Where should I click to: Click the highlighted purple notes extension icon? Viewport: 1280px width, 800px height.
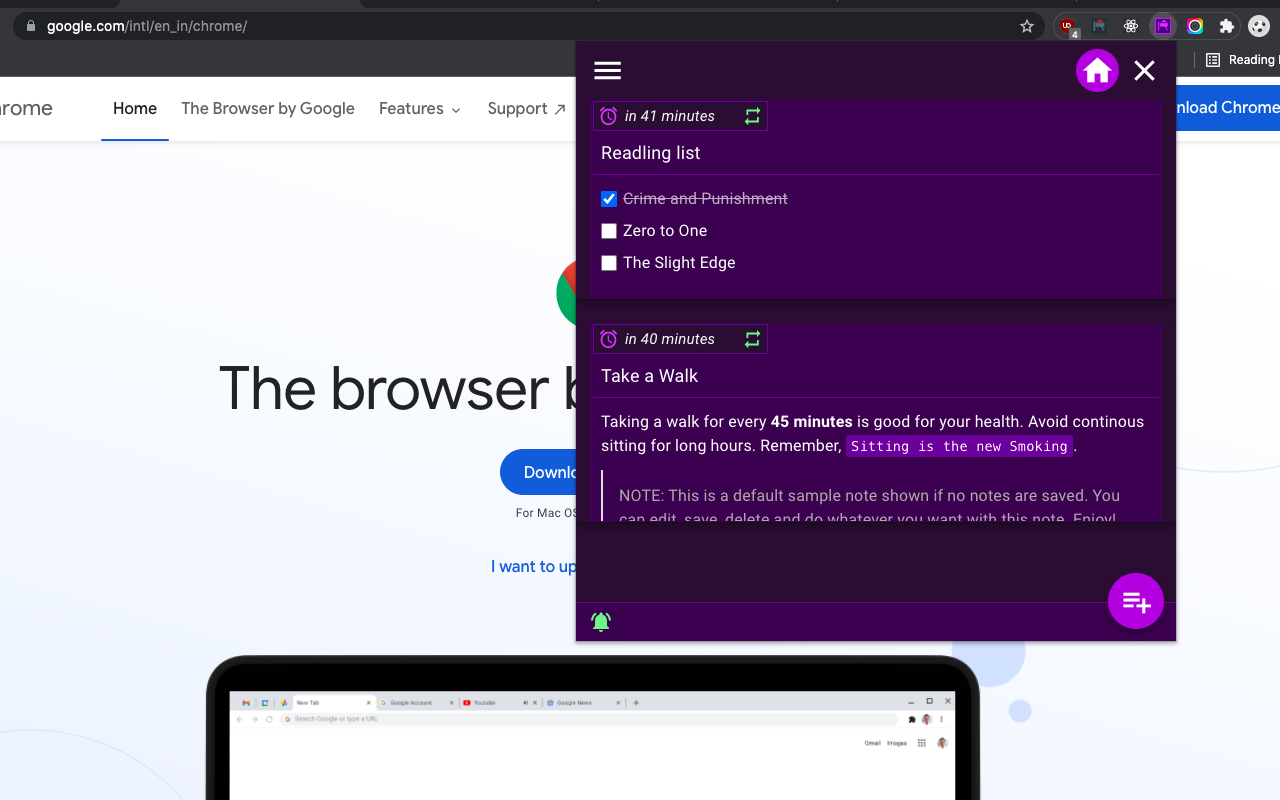[x=1163, y=26]
